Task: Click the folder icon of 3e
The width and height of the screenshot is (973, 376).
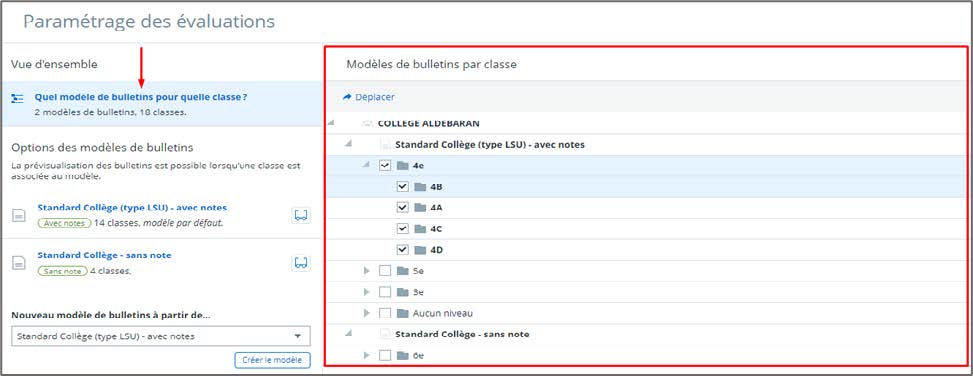Action: 402,292
